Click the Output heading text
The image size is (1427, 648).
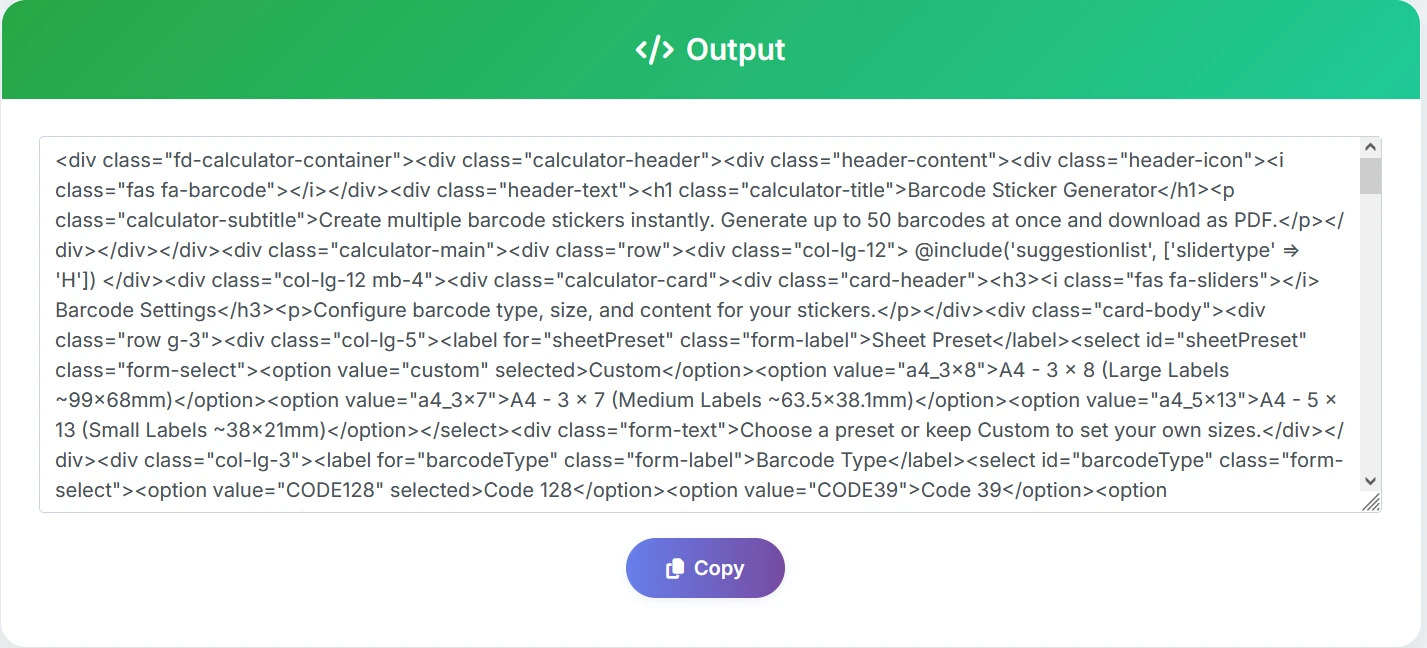(x=735, y=50)
